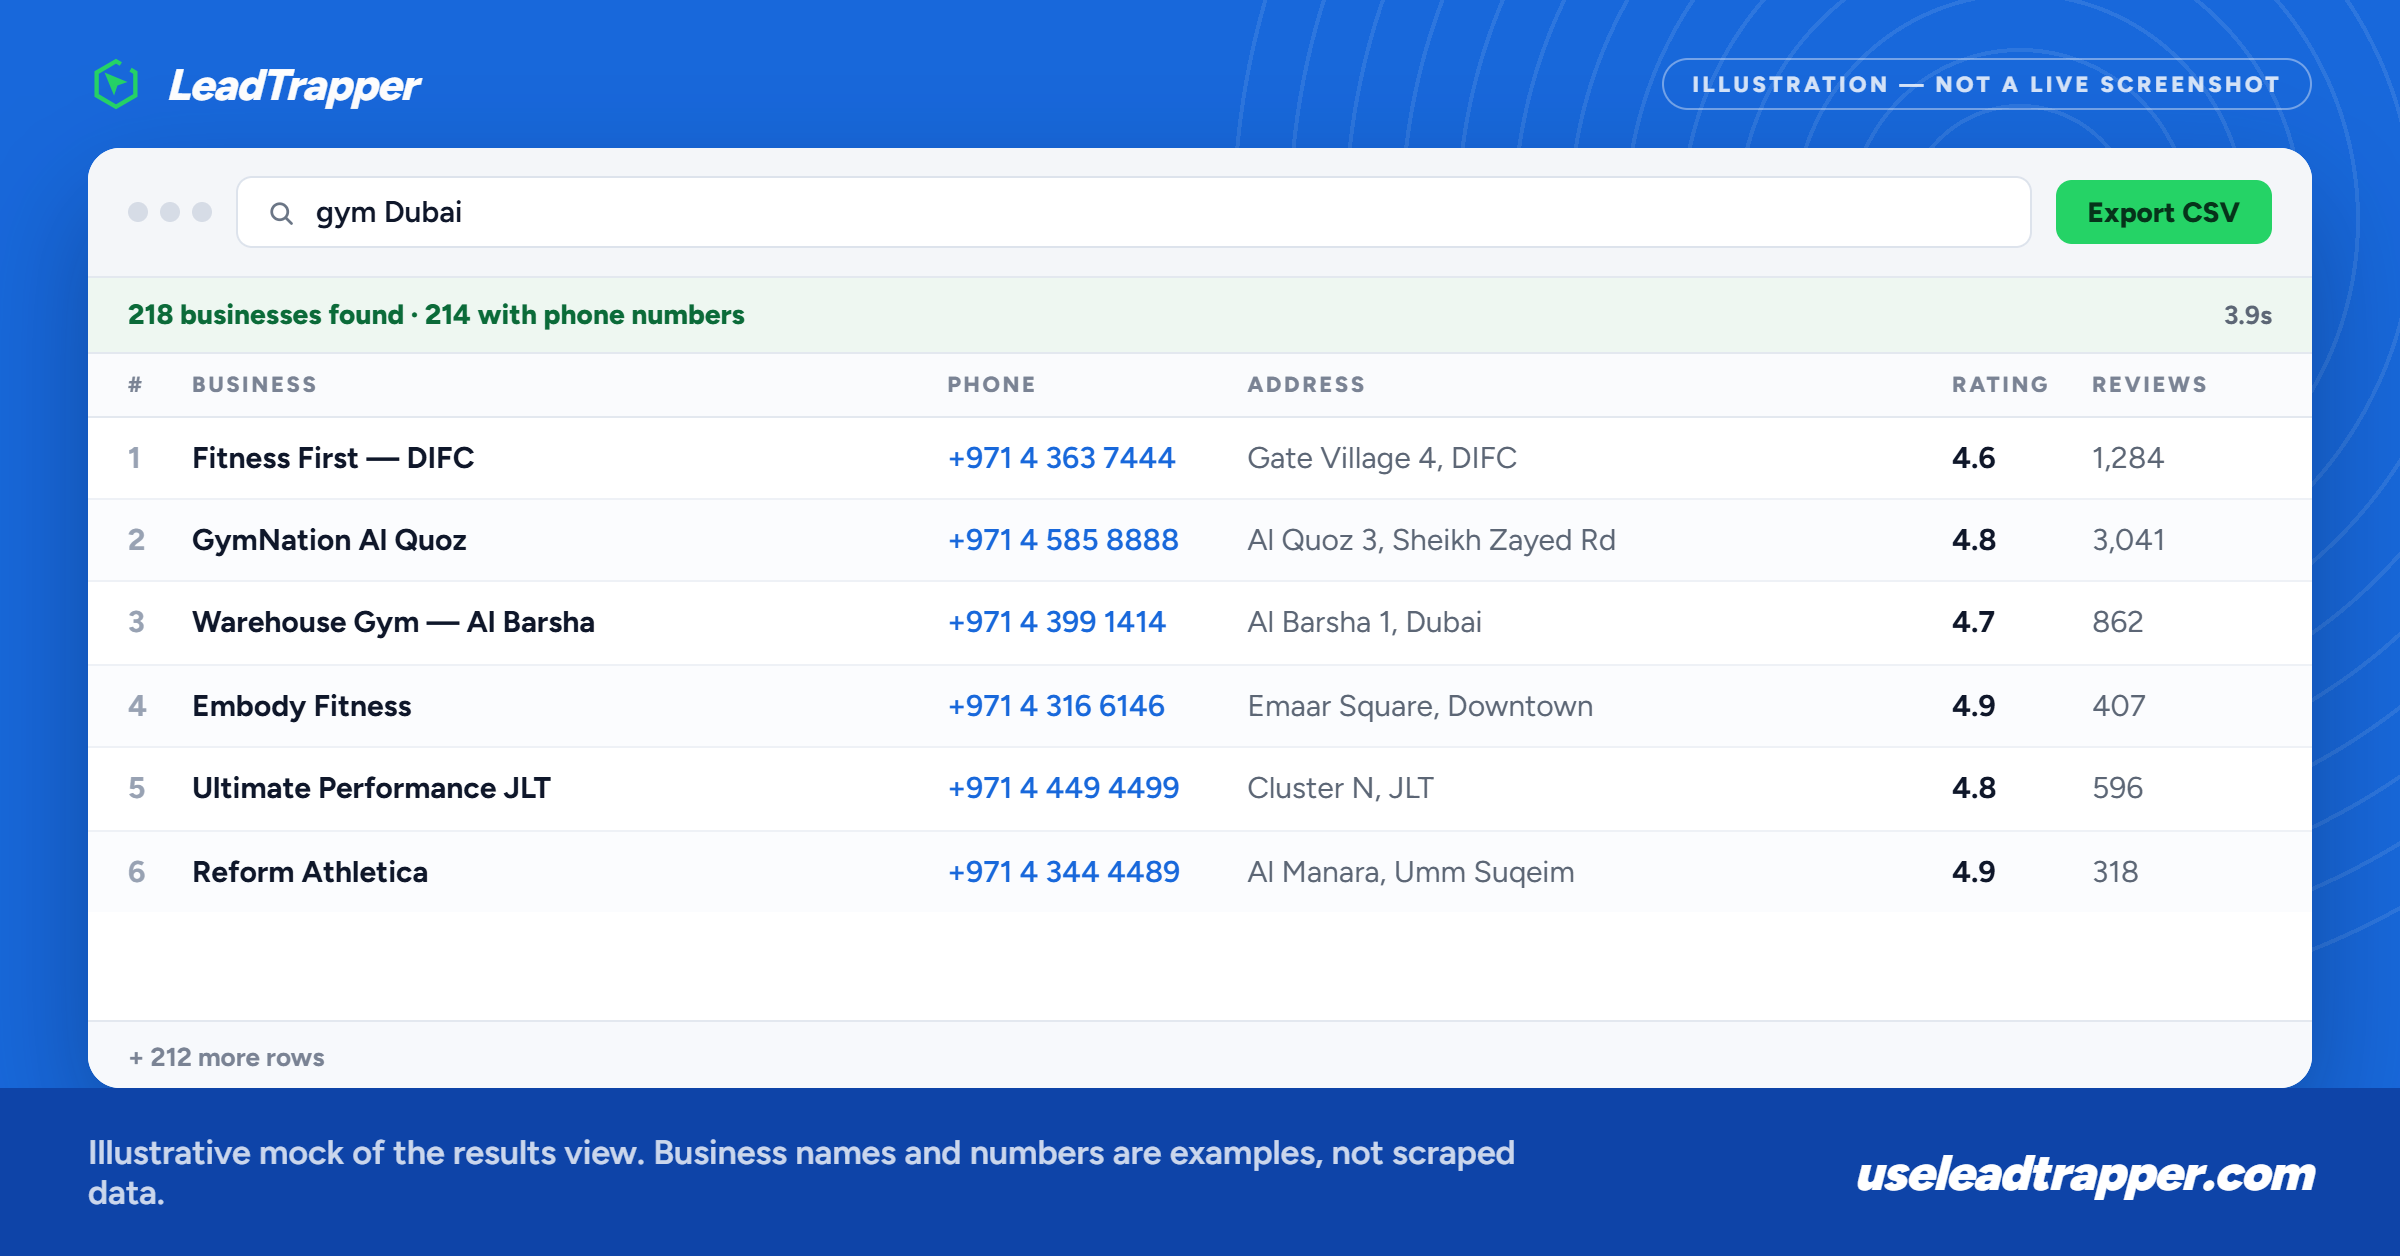The height and width of the screenshot is (1256, 2400).
Task: Click the search field containing gym Dubai
Action: (x=1133, y=212)
